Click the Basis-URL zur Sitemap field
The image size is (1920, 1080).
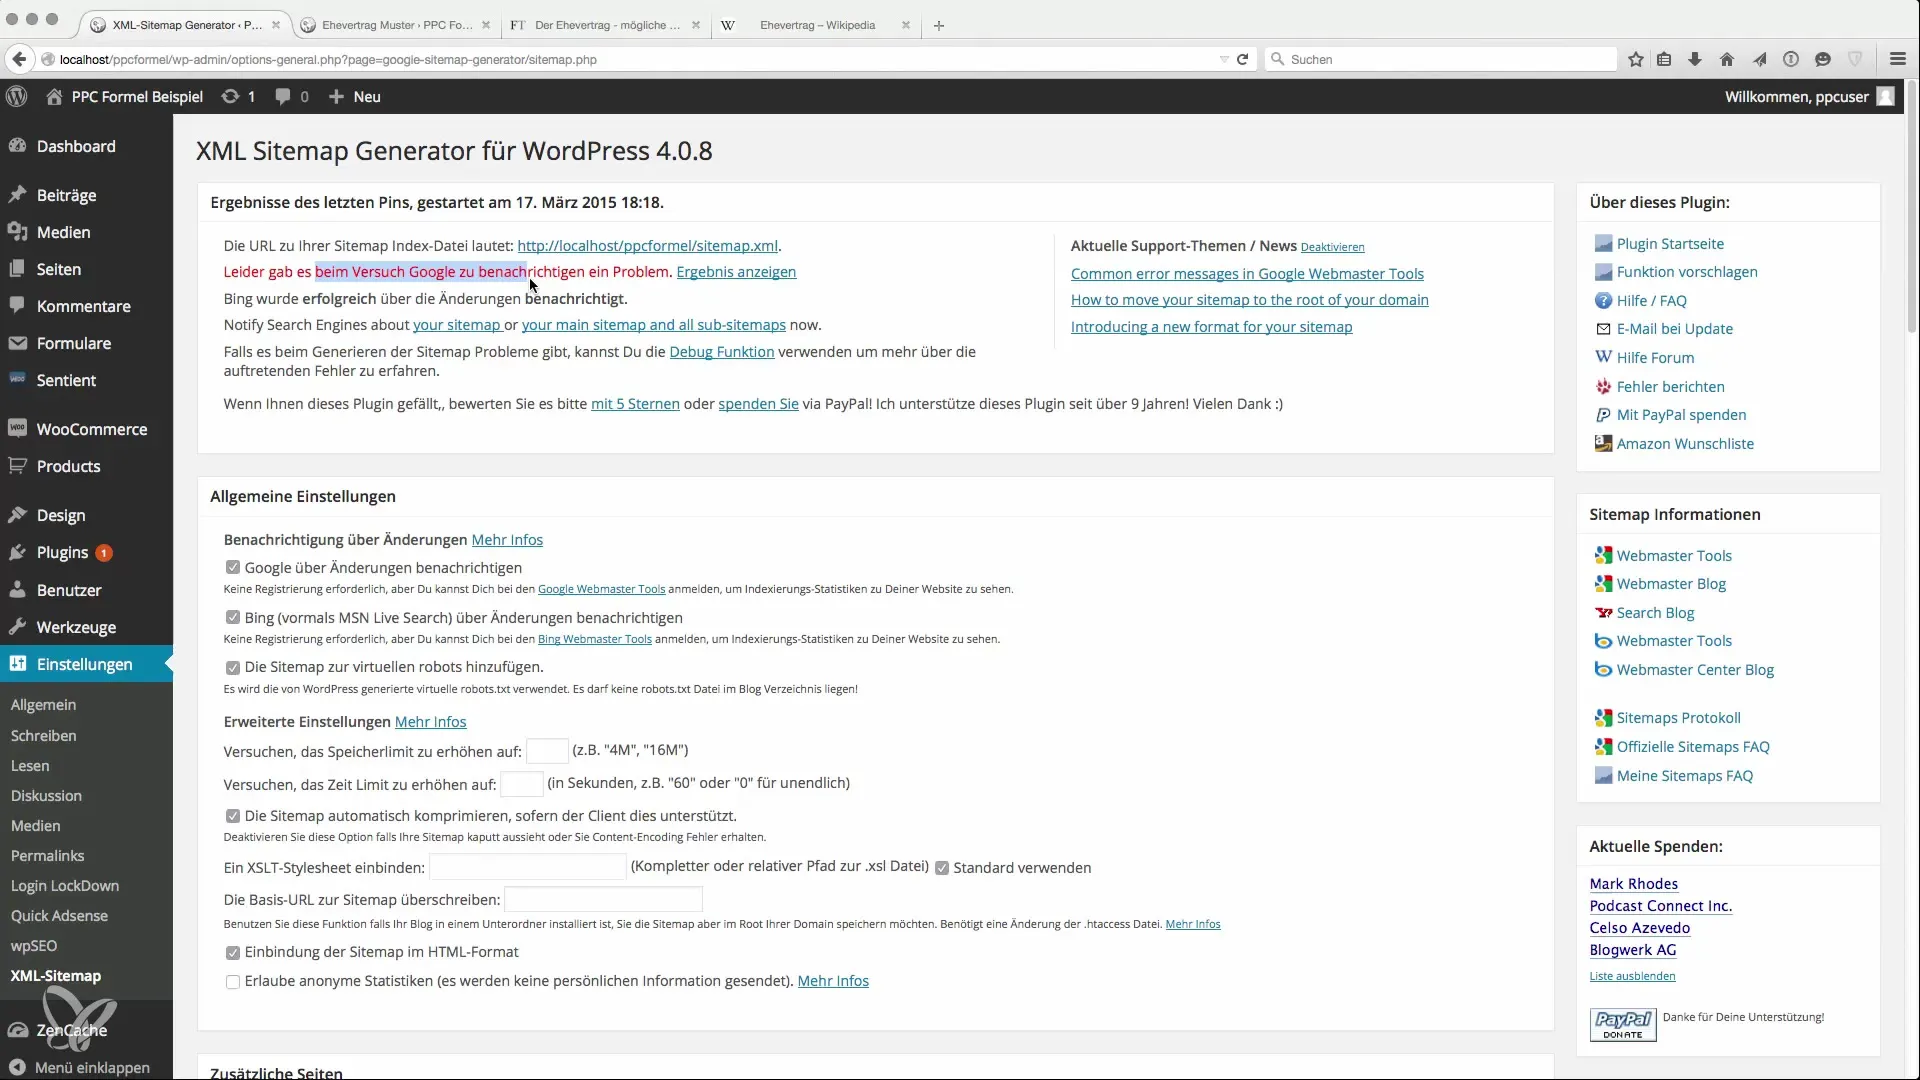point(604,900)
